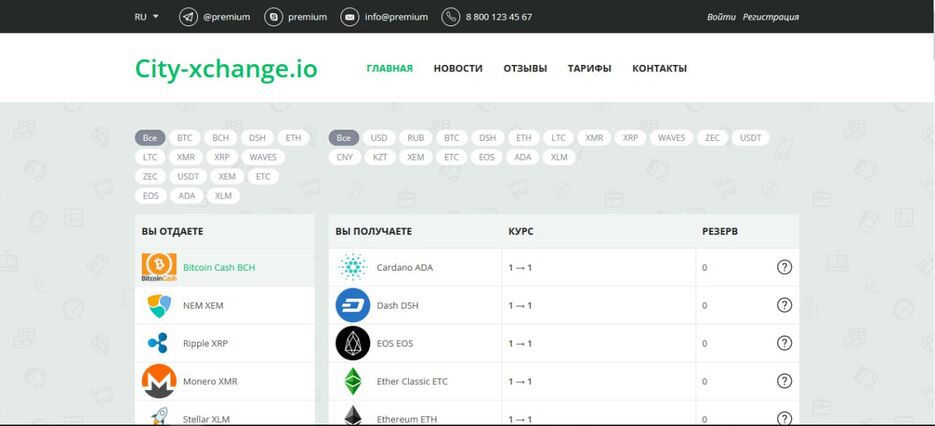This screenshot has height=426, width=935.
Task: Choose Cardano ADA text to receive
Action: (405, 268)
